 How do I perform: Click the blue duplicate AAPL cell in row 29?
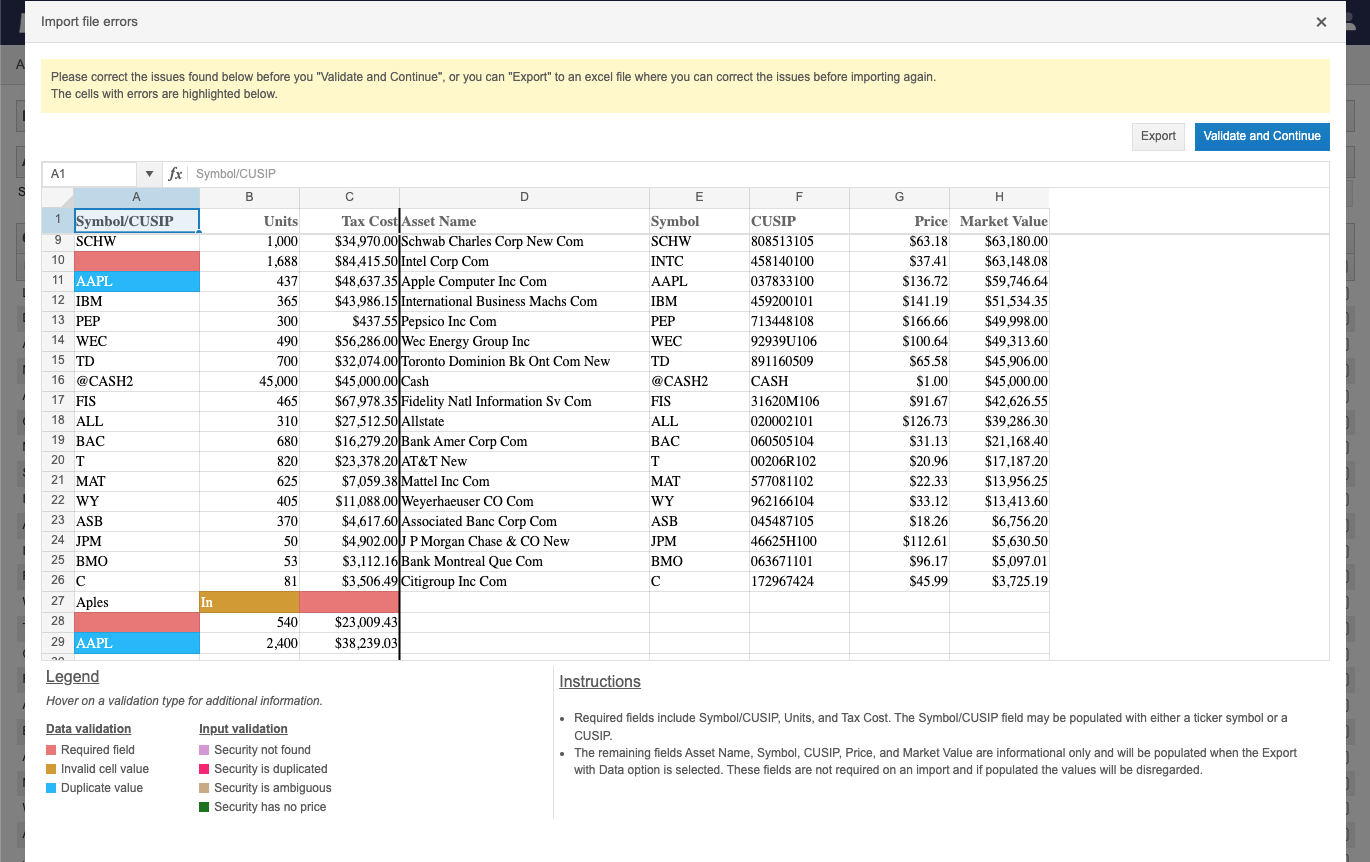click(137, 643)
